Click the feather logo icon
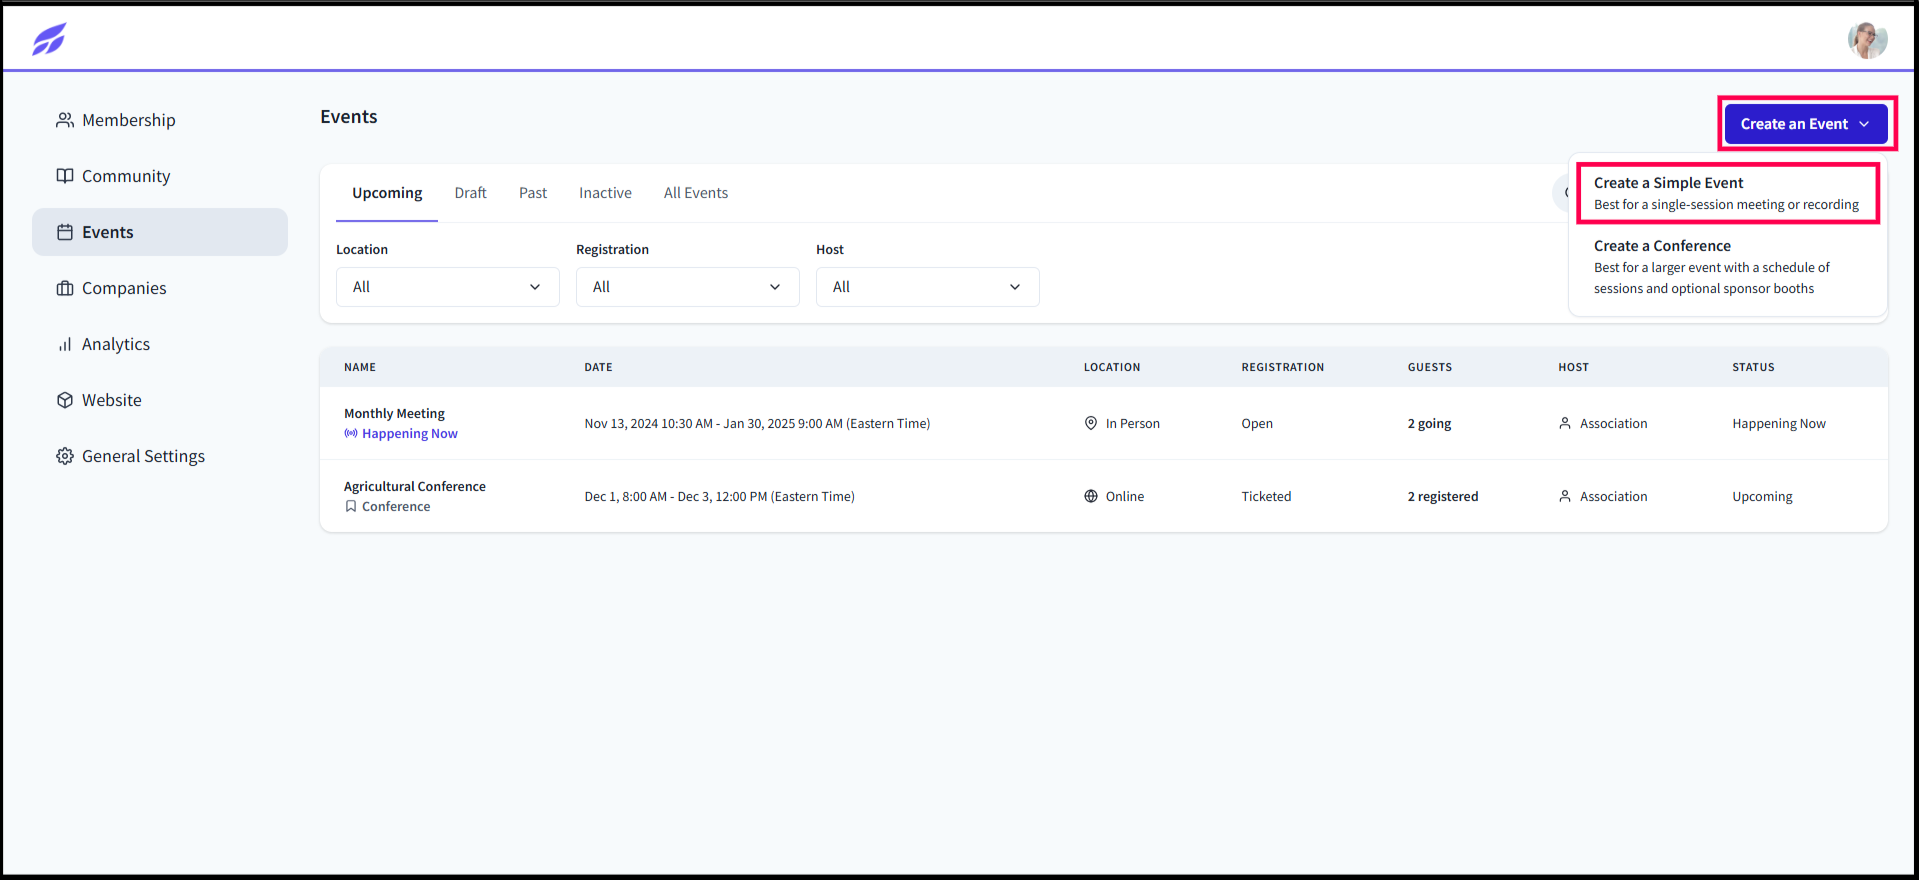 click(x=49, y=39)
